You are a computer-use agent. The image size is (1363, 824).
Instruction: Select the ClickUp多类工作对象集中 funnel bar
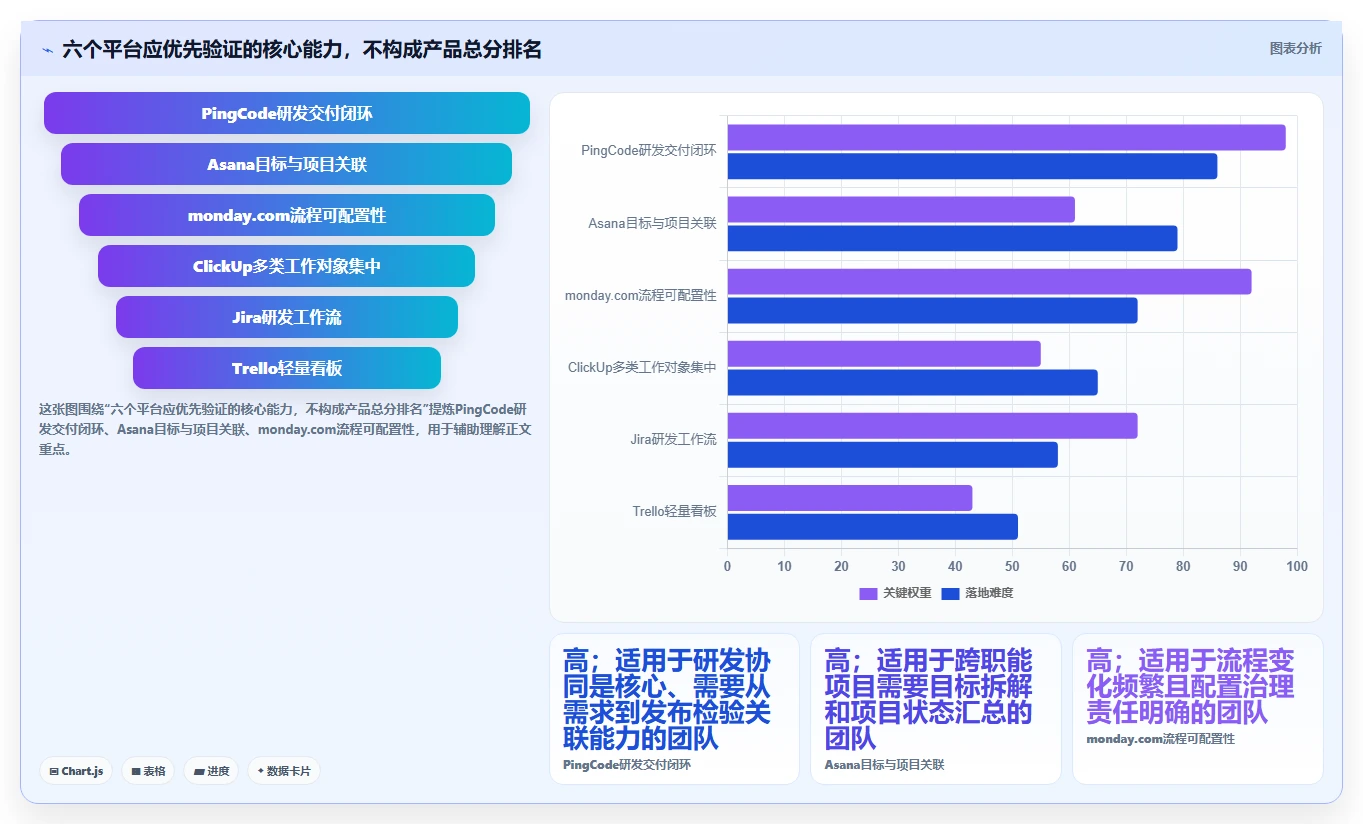pyautogui.click(x=286, y=266)
